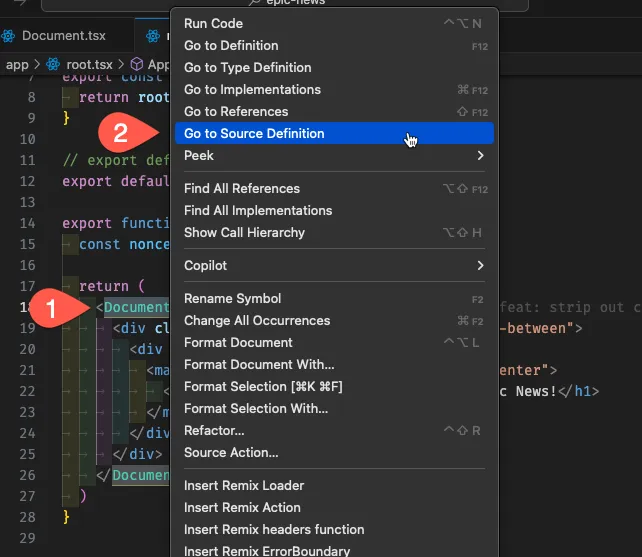The image size is (642, 557).
Task: Select Find All Implementations
Action: click(334, 211)
